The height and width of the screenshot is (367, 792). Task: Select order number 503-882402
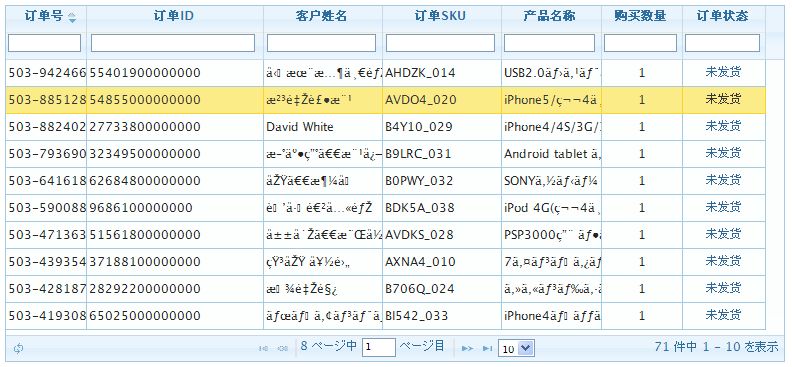(47, 127)
